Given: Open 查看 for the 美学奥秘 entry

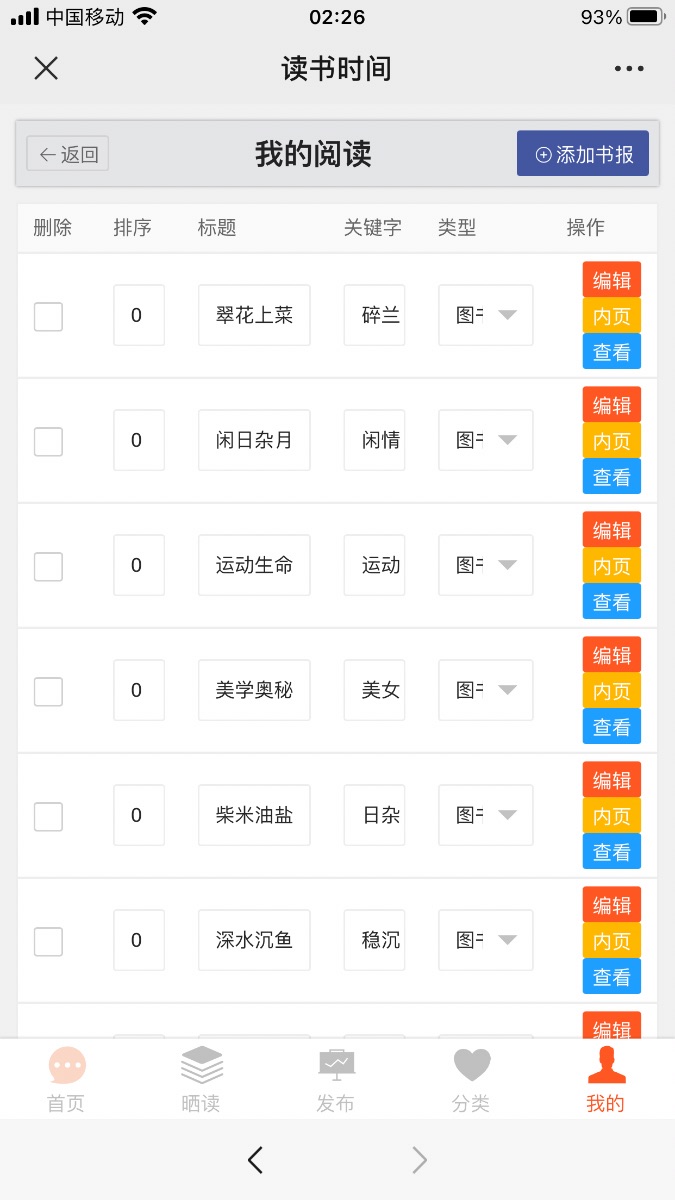Looking at the screenshot, I should pos(611,727).
